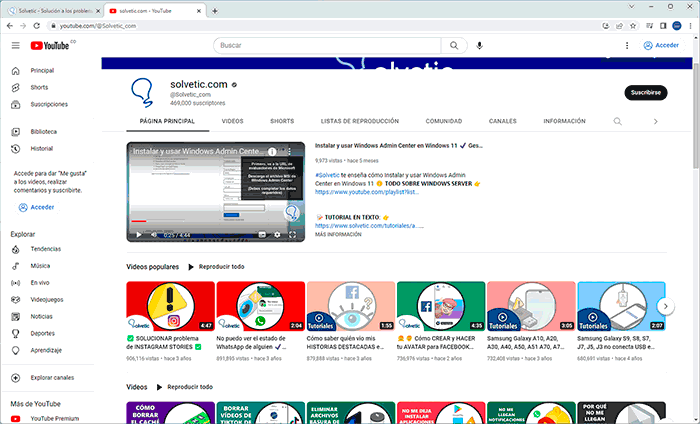Open the solvetic.com/tutoriales link
The width and height of the screenshot is (700, 424).
tap(369, 226)
